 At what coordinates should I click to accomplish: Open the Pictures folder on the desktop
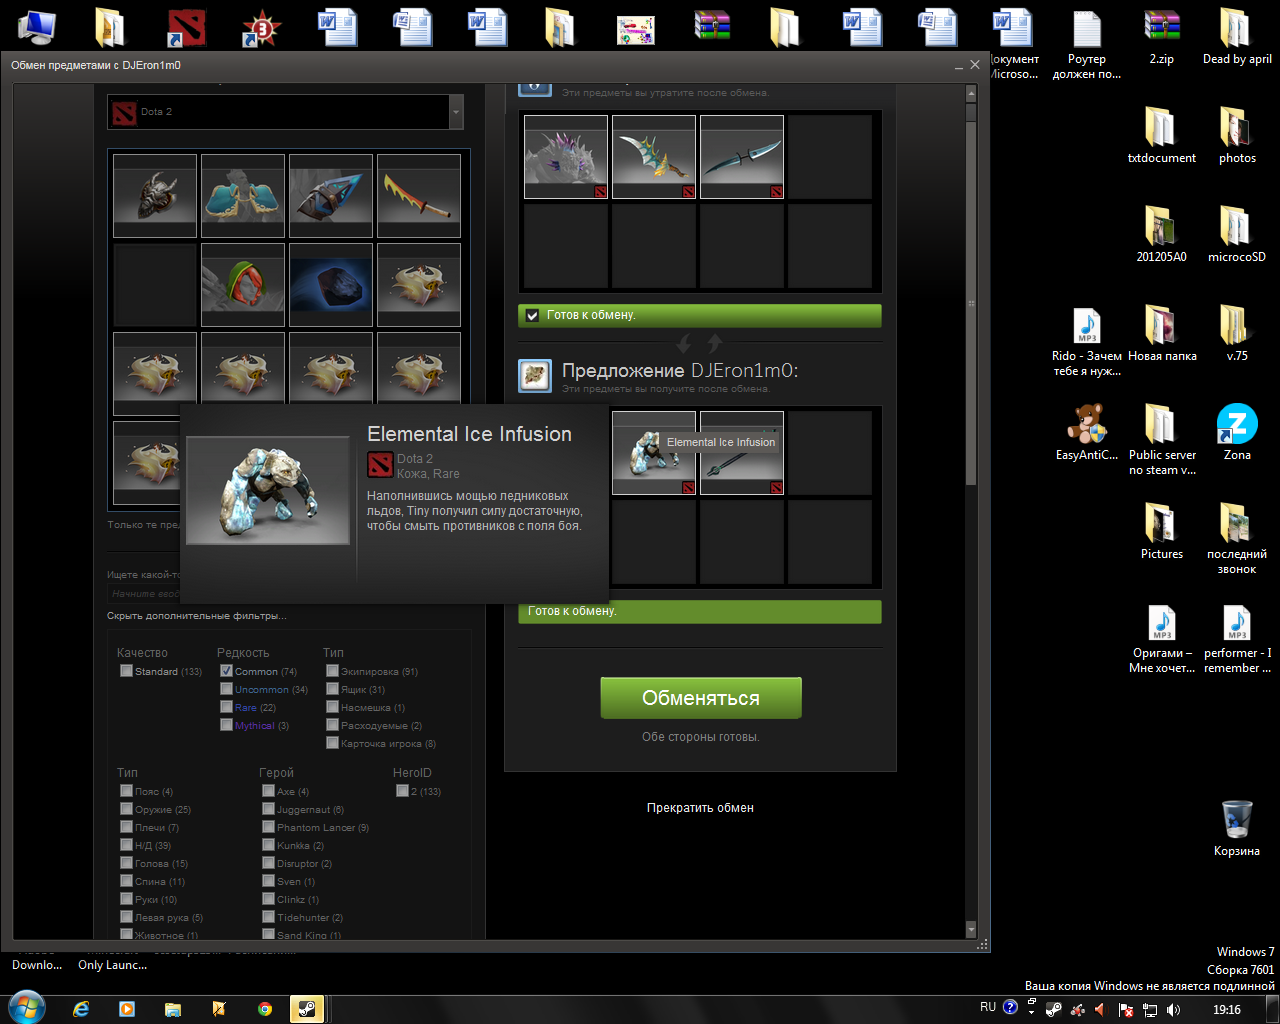[1162, 531]
